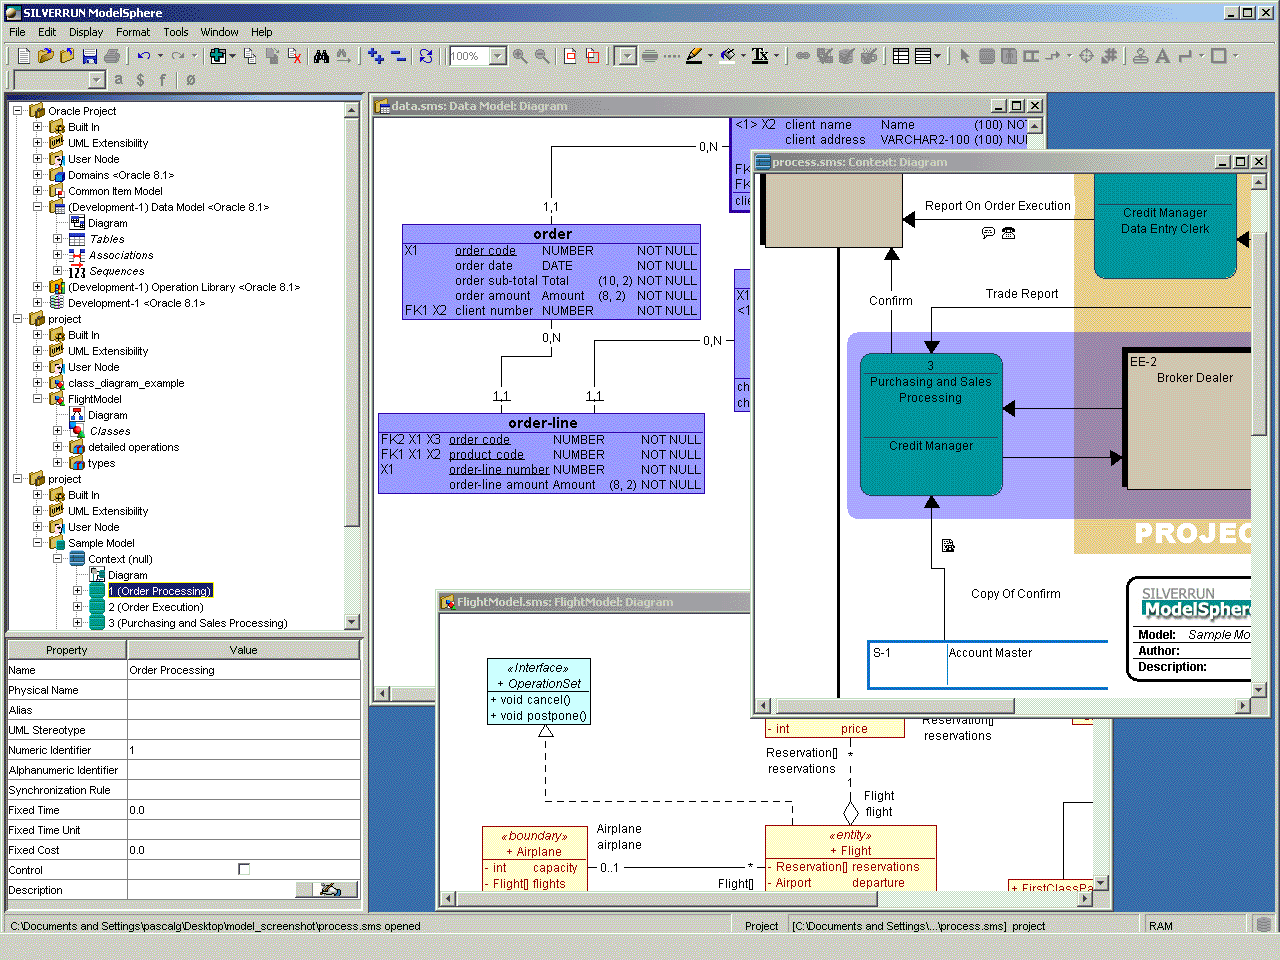This screenshot has height=960, width=1280.
Task: Click the Undo arrow icon
Action: tap(145, 56)
